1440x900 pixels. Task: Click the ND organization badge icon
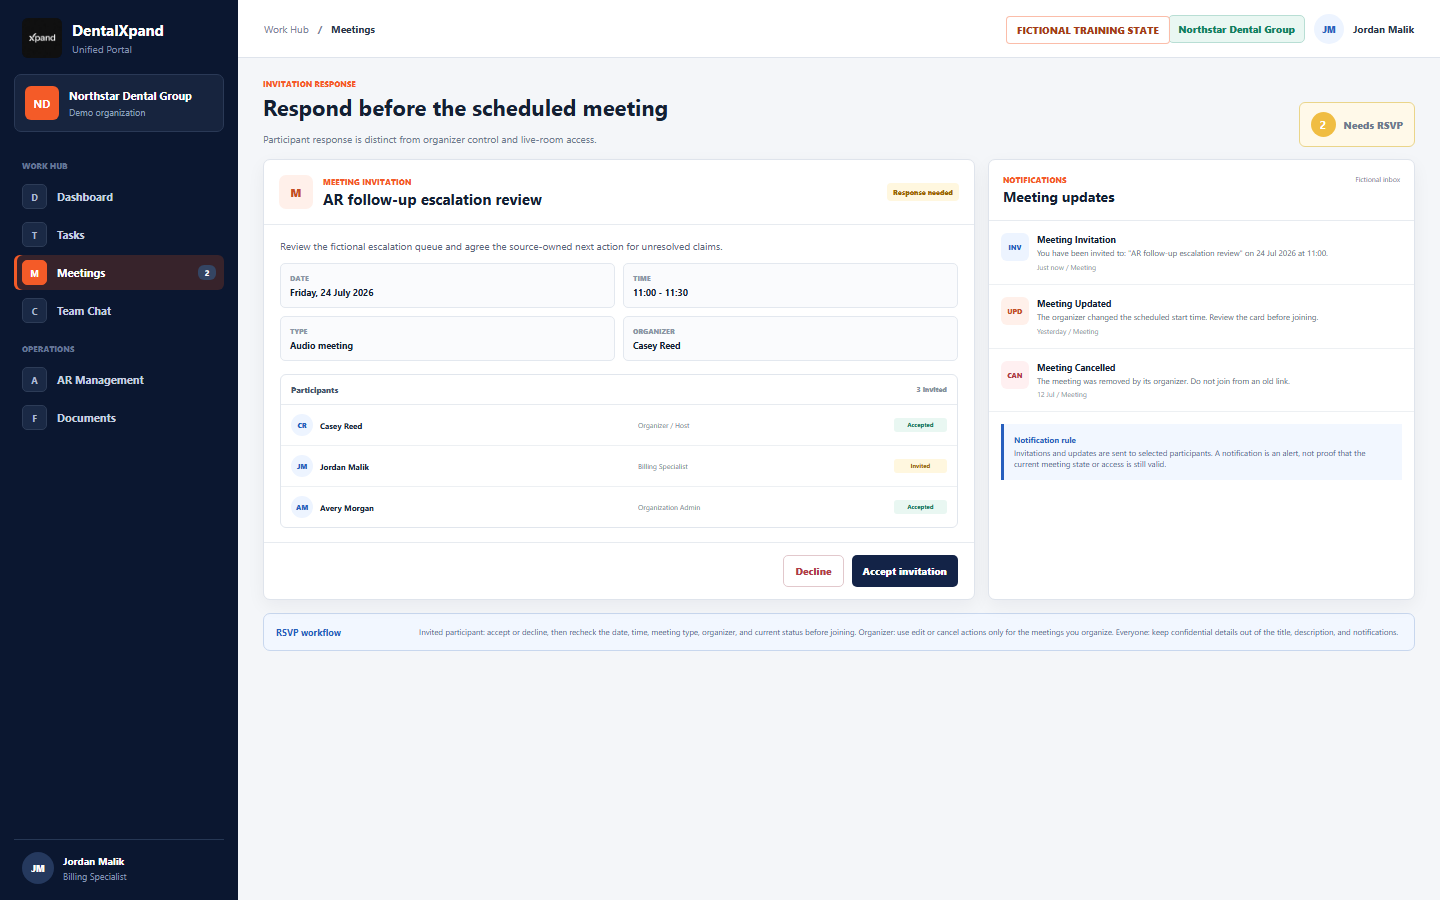(x=42, y=103)
